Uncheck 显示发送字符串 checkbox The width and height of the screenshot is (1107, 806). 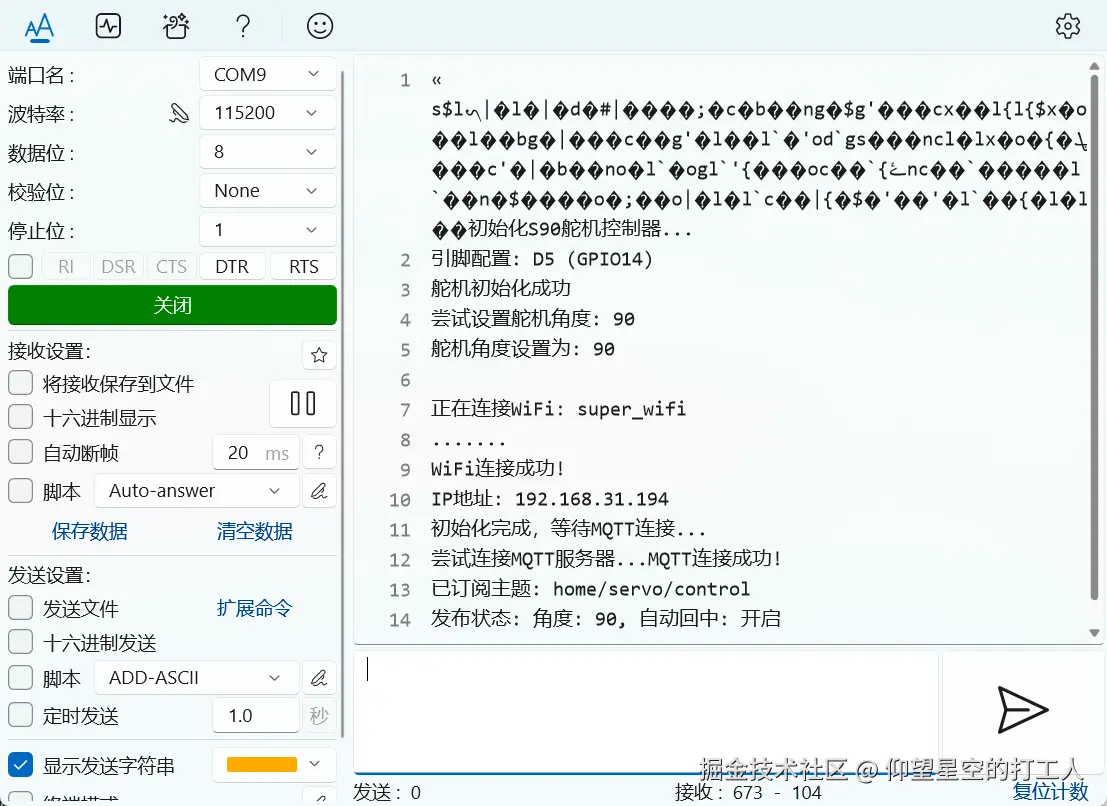coord(20,765)
